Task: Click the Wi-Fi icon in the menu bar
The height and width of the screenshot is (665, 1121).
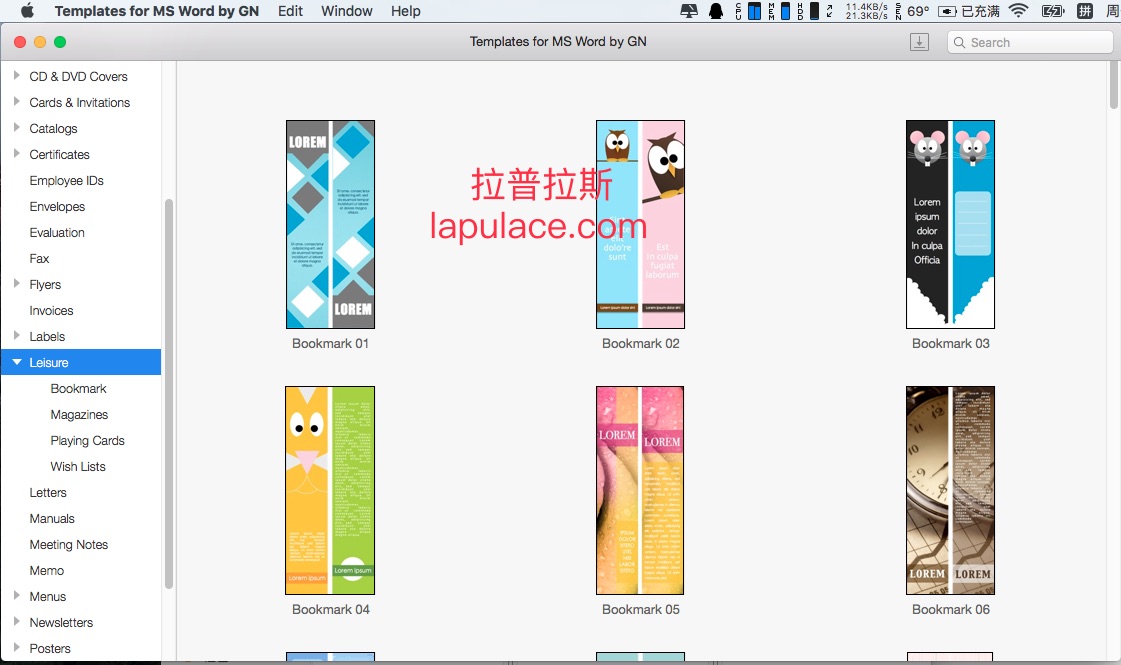Action: (1018, 11)
